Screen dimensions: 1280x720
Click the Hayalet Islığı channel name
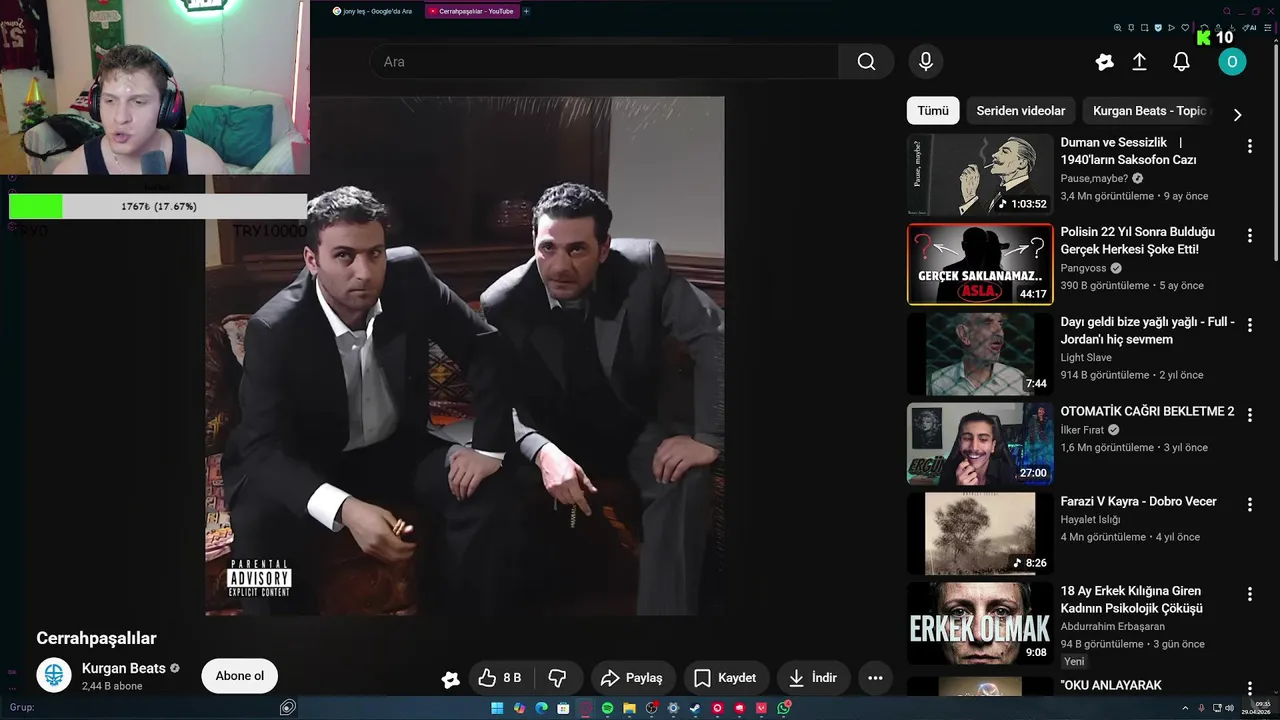point(1090,520)
